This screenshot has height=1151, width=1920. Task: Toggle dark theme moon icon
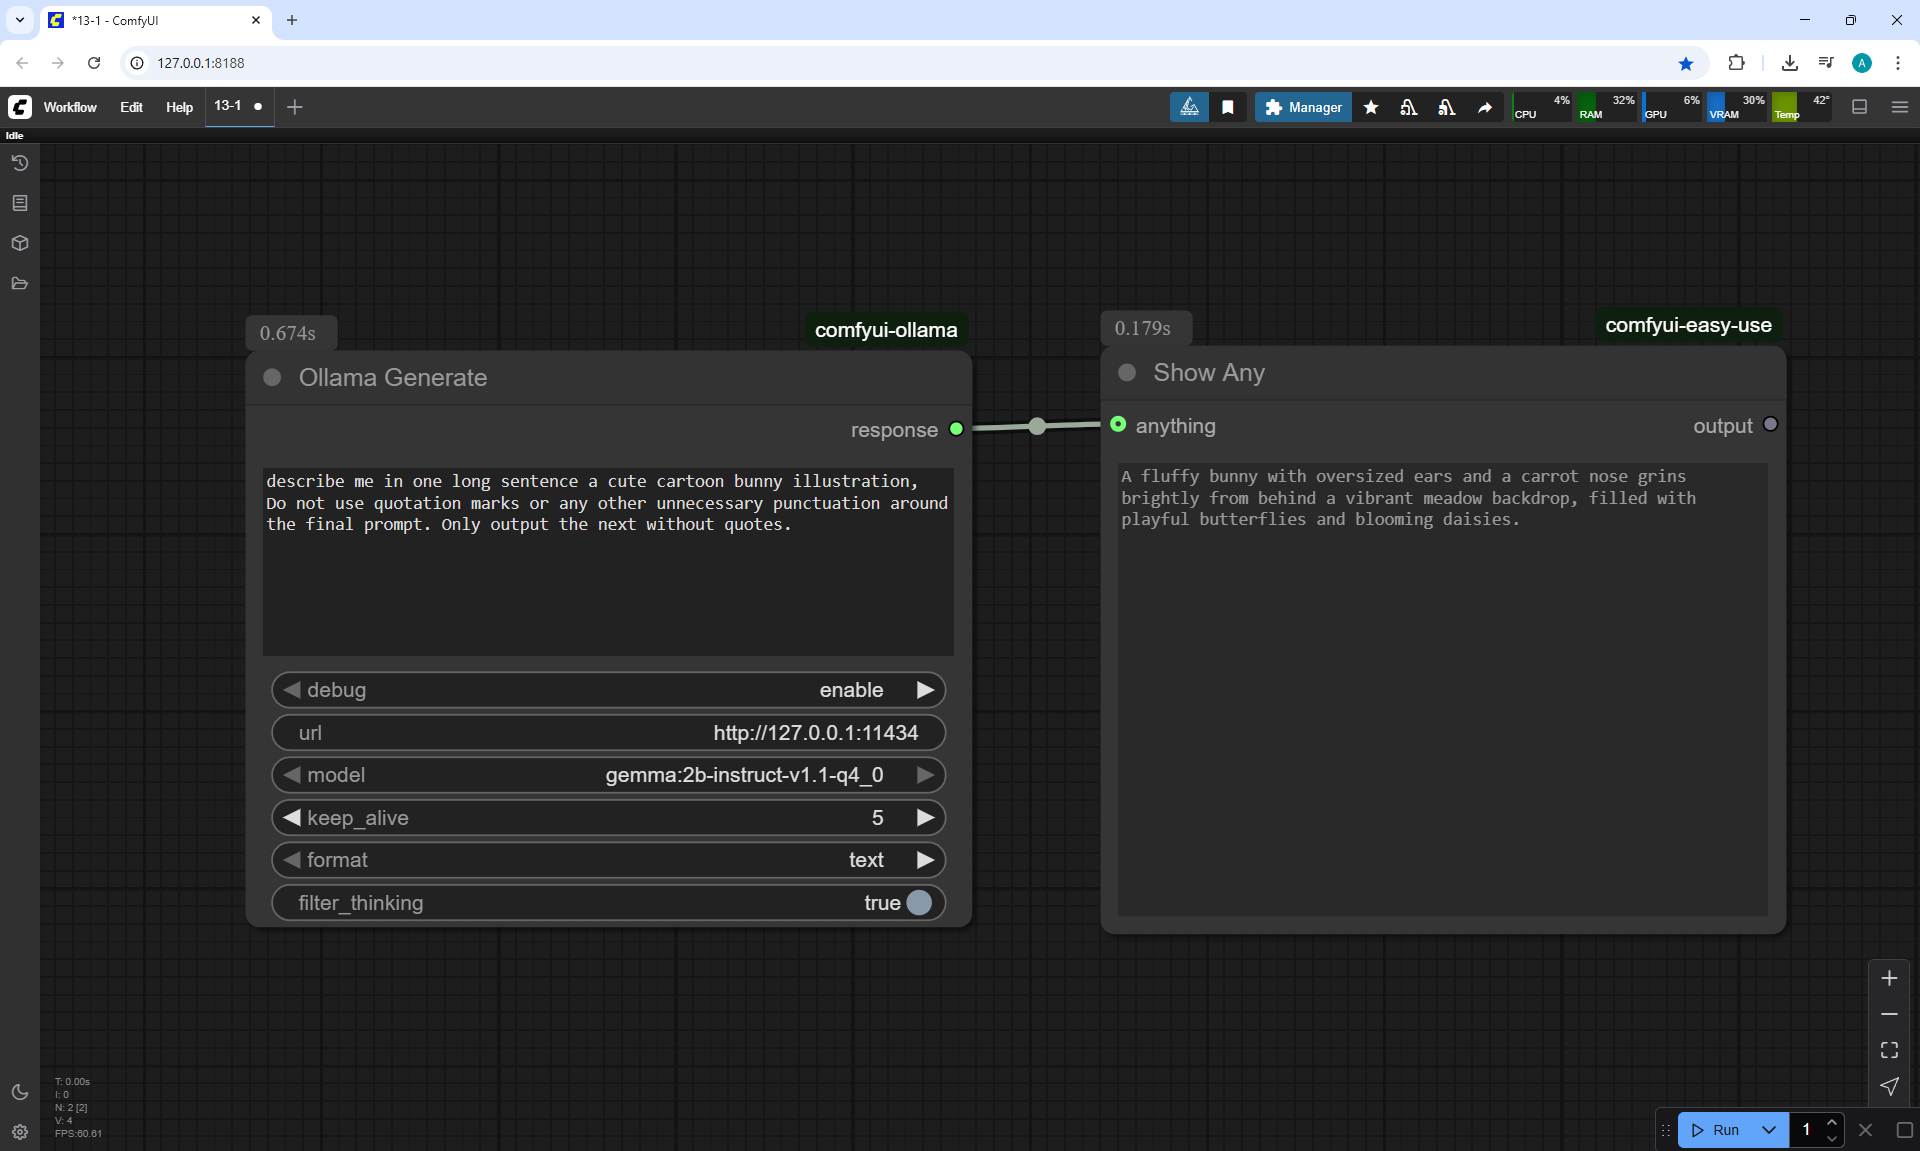(19, 1092)
